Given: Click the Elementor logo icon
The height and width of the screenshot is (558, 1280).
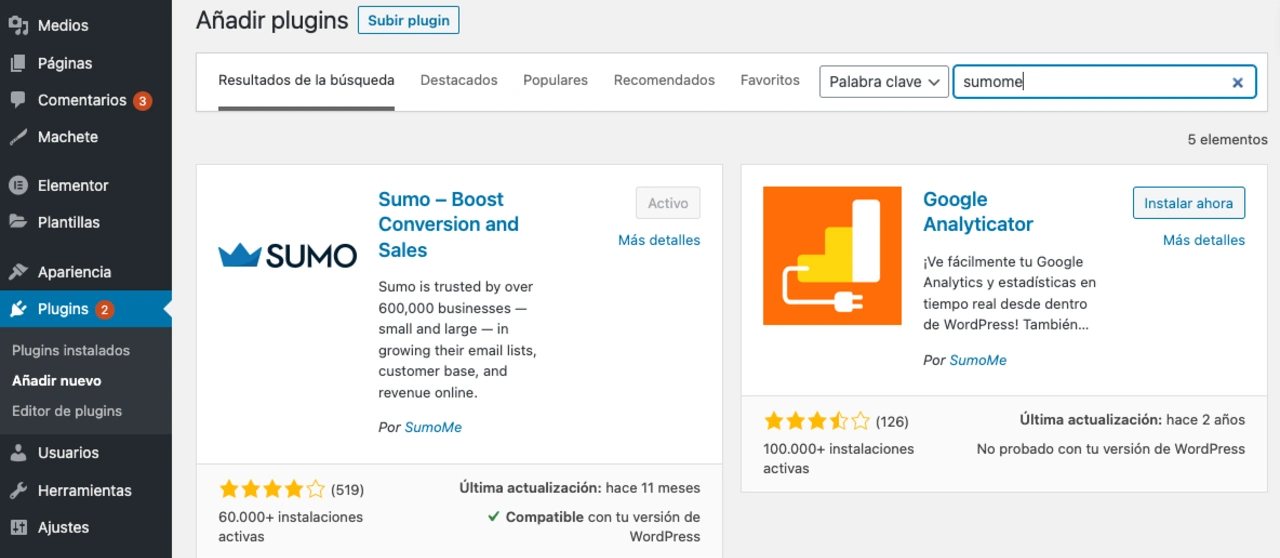Looking at the screenshot, I should tap(18, 185).
